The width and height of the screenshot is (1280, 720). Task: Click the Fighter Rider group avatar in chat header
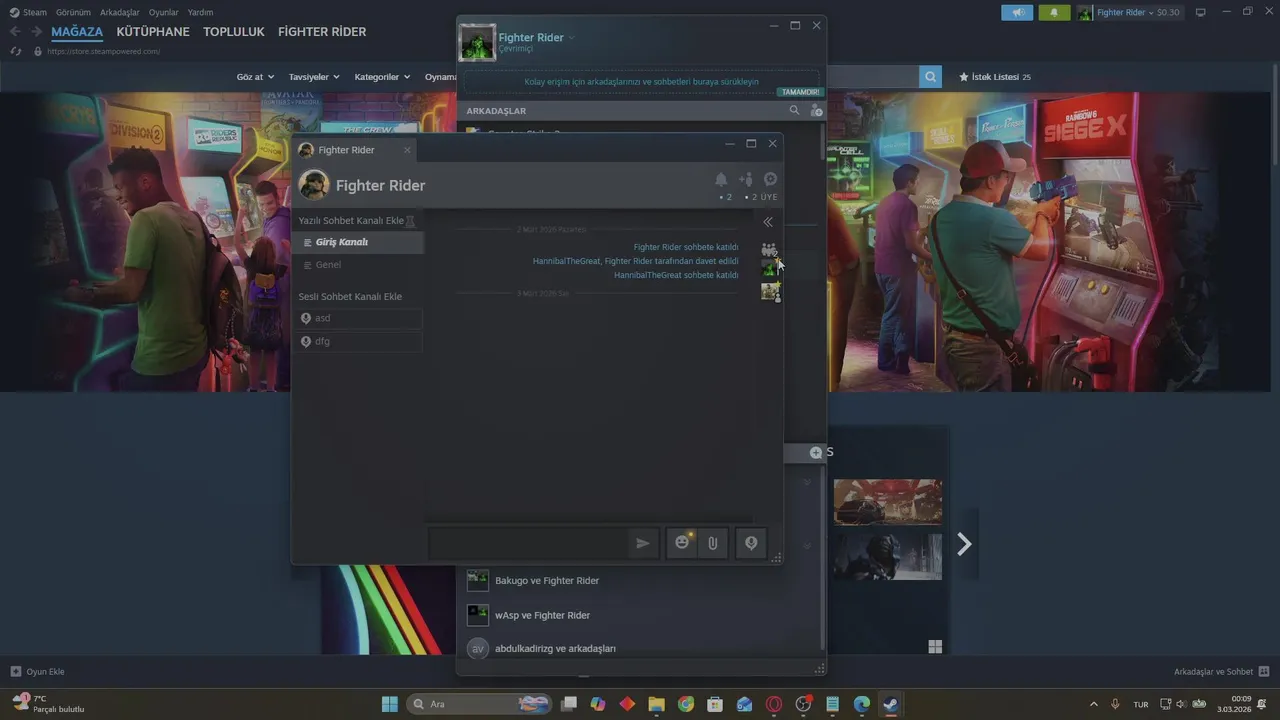click(x=314, y=185)
